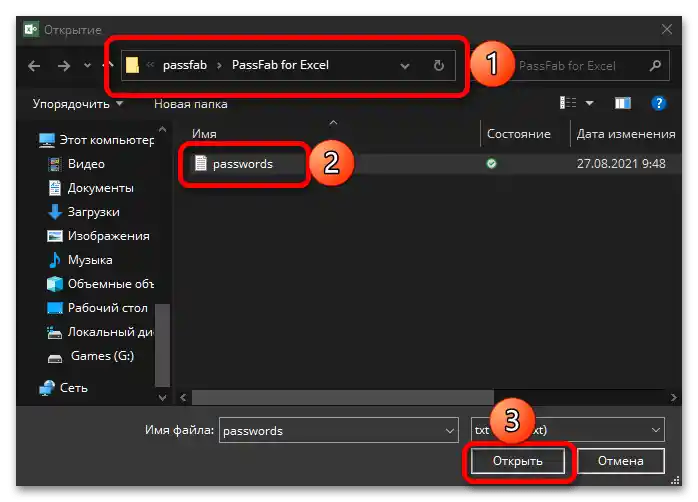This screenshot has width=698, height=502.
Task: Click the navigation pane vertical scrollbar thumb
Action: (162, 345)
